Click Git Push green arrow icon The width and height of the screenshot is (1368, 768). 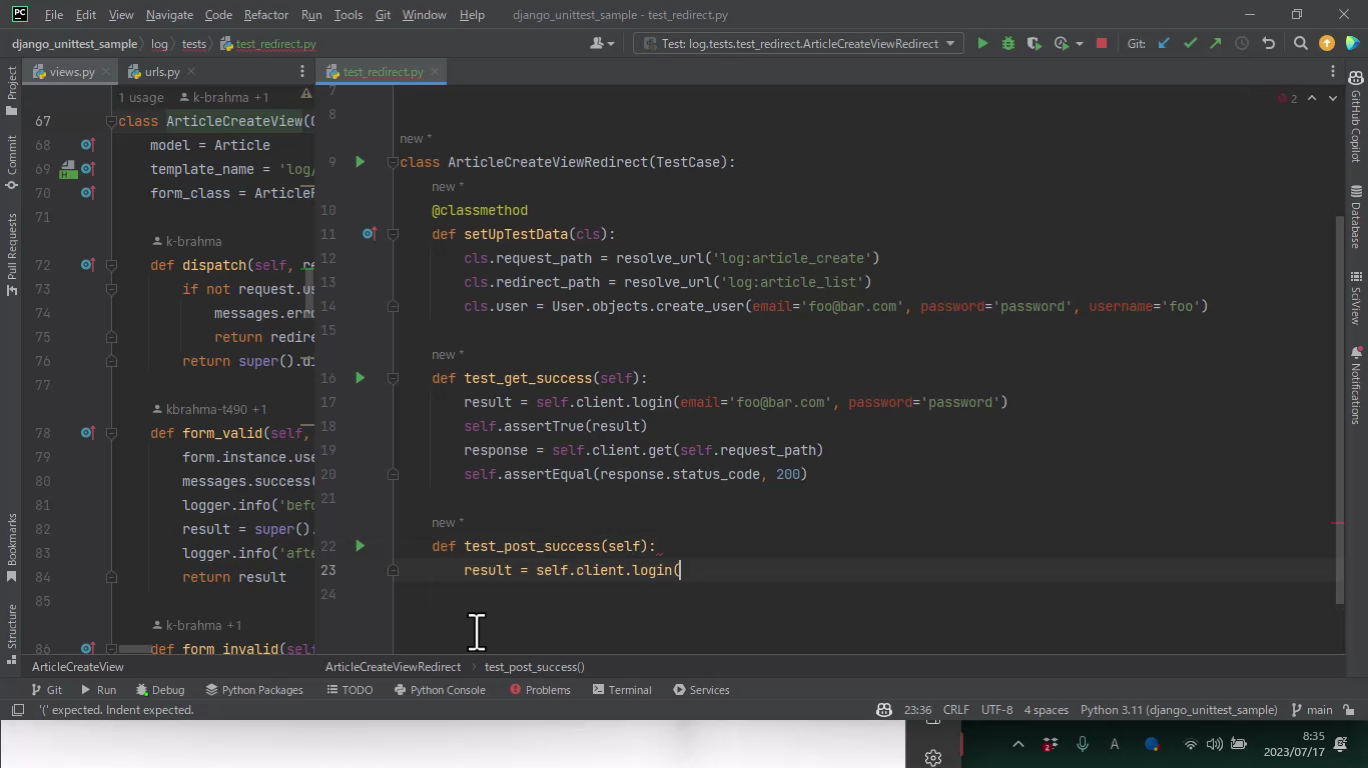pos(1215,43)
